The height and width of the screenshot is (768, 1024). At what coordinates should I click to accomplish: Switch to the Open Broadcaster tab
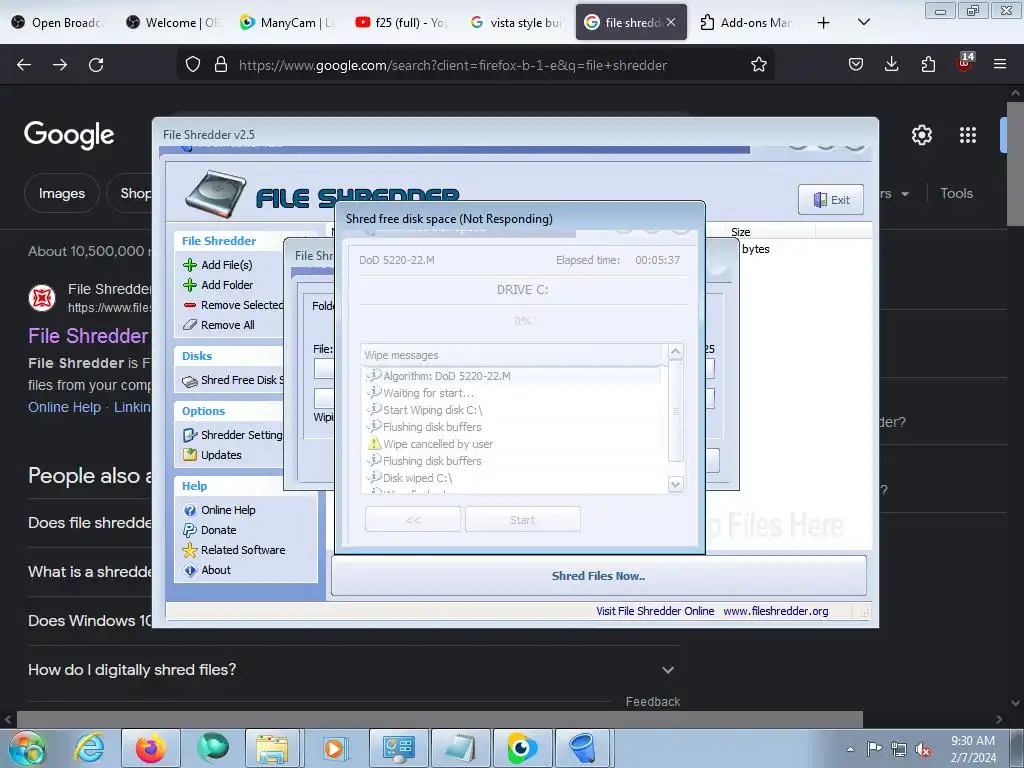(x=58, y=23)
